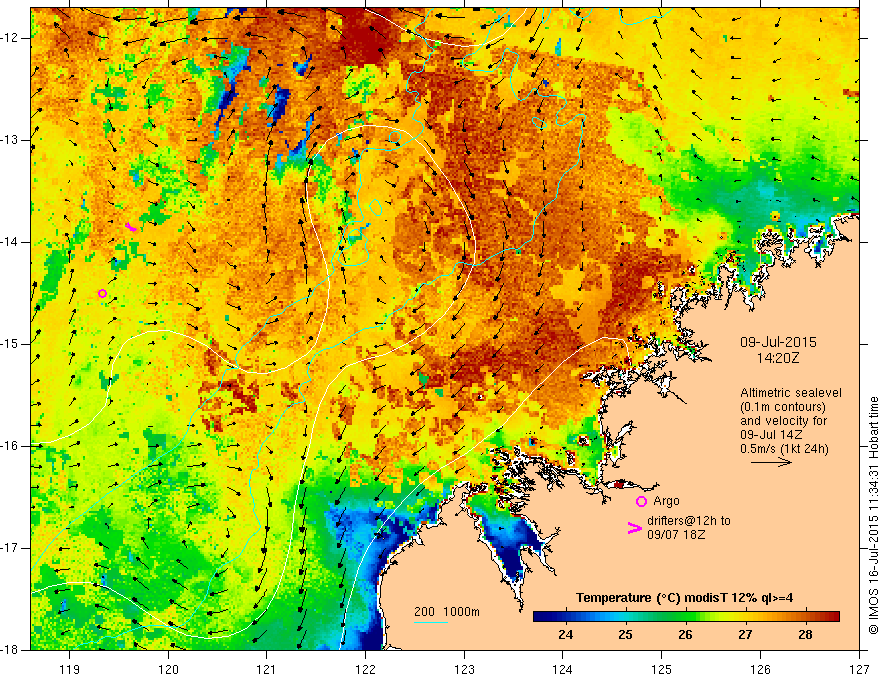Click the longitude axis label 126
This screenshot has width=880, height=680.
(760, 669)
